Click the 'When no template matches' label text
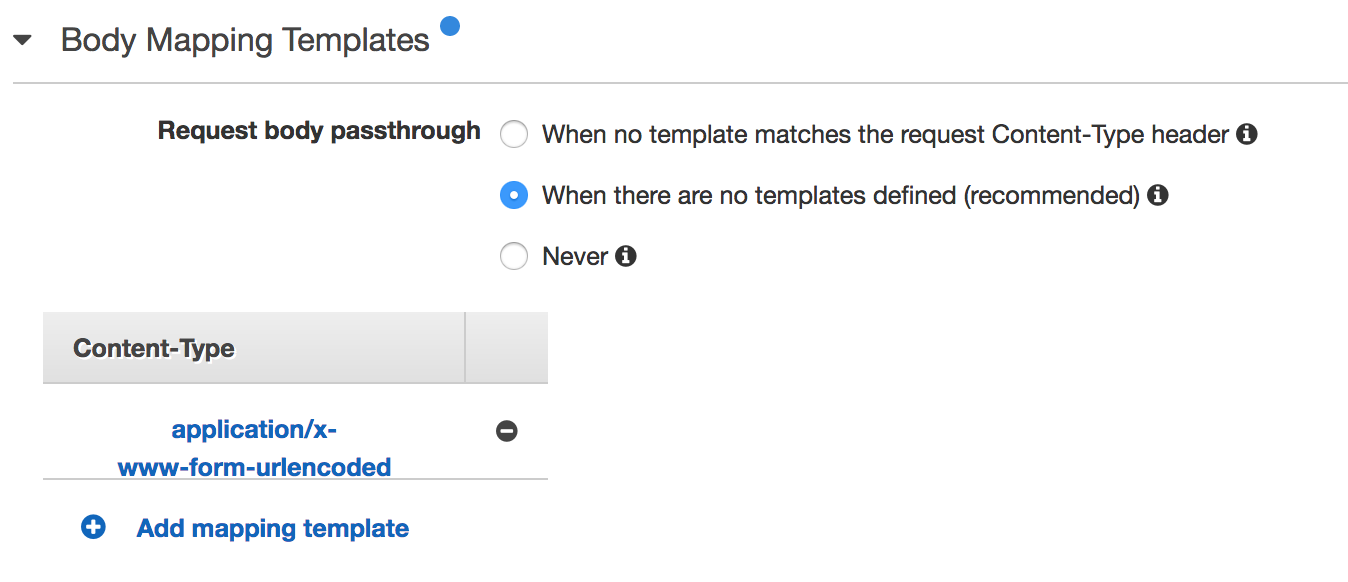1348x582 pixels. tap(885, 134)
